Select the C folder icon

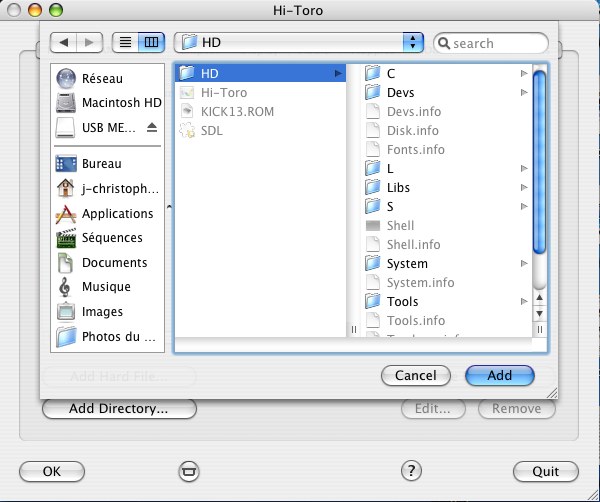(x=373, y=73)
